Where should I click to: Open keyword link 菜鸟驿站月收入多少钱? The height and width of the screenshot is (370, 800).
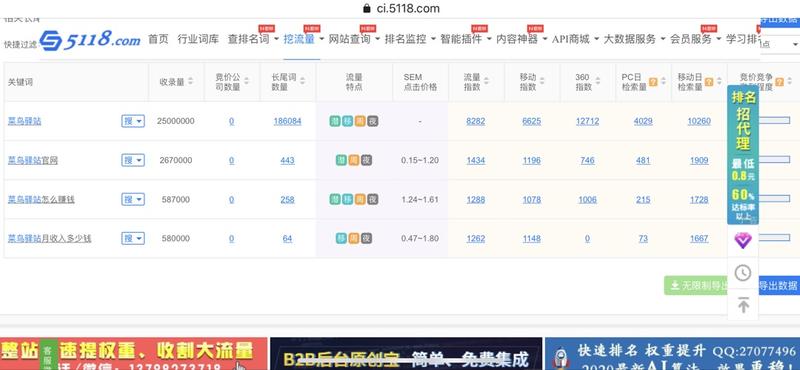[49, 238]
